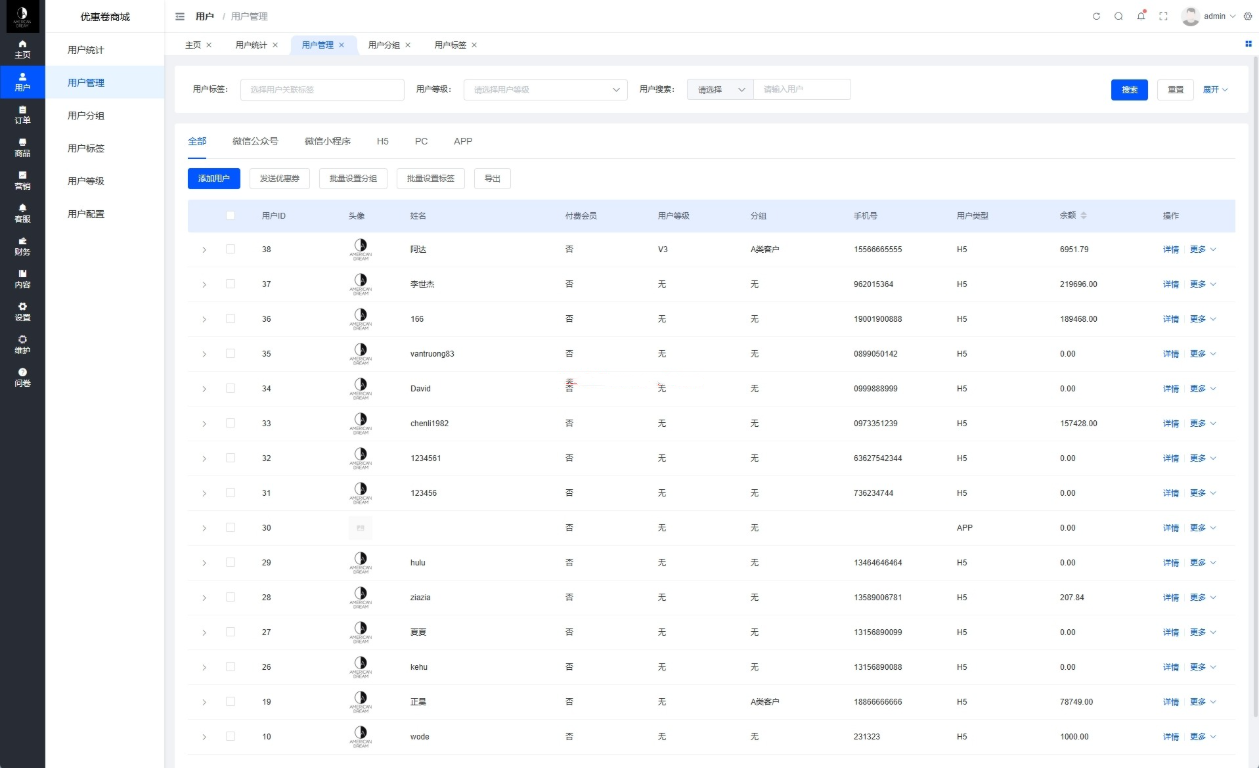Viewport: 1259px width, 768px height.
Task: Open the 商品 (Products) sidebar section
Action: click(22, 148)
